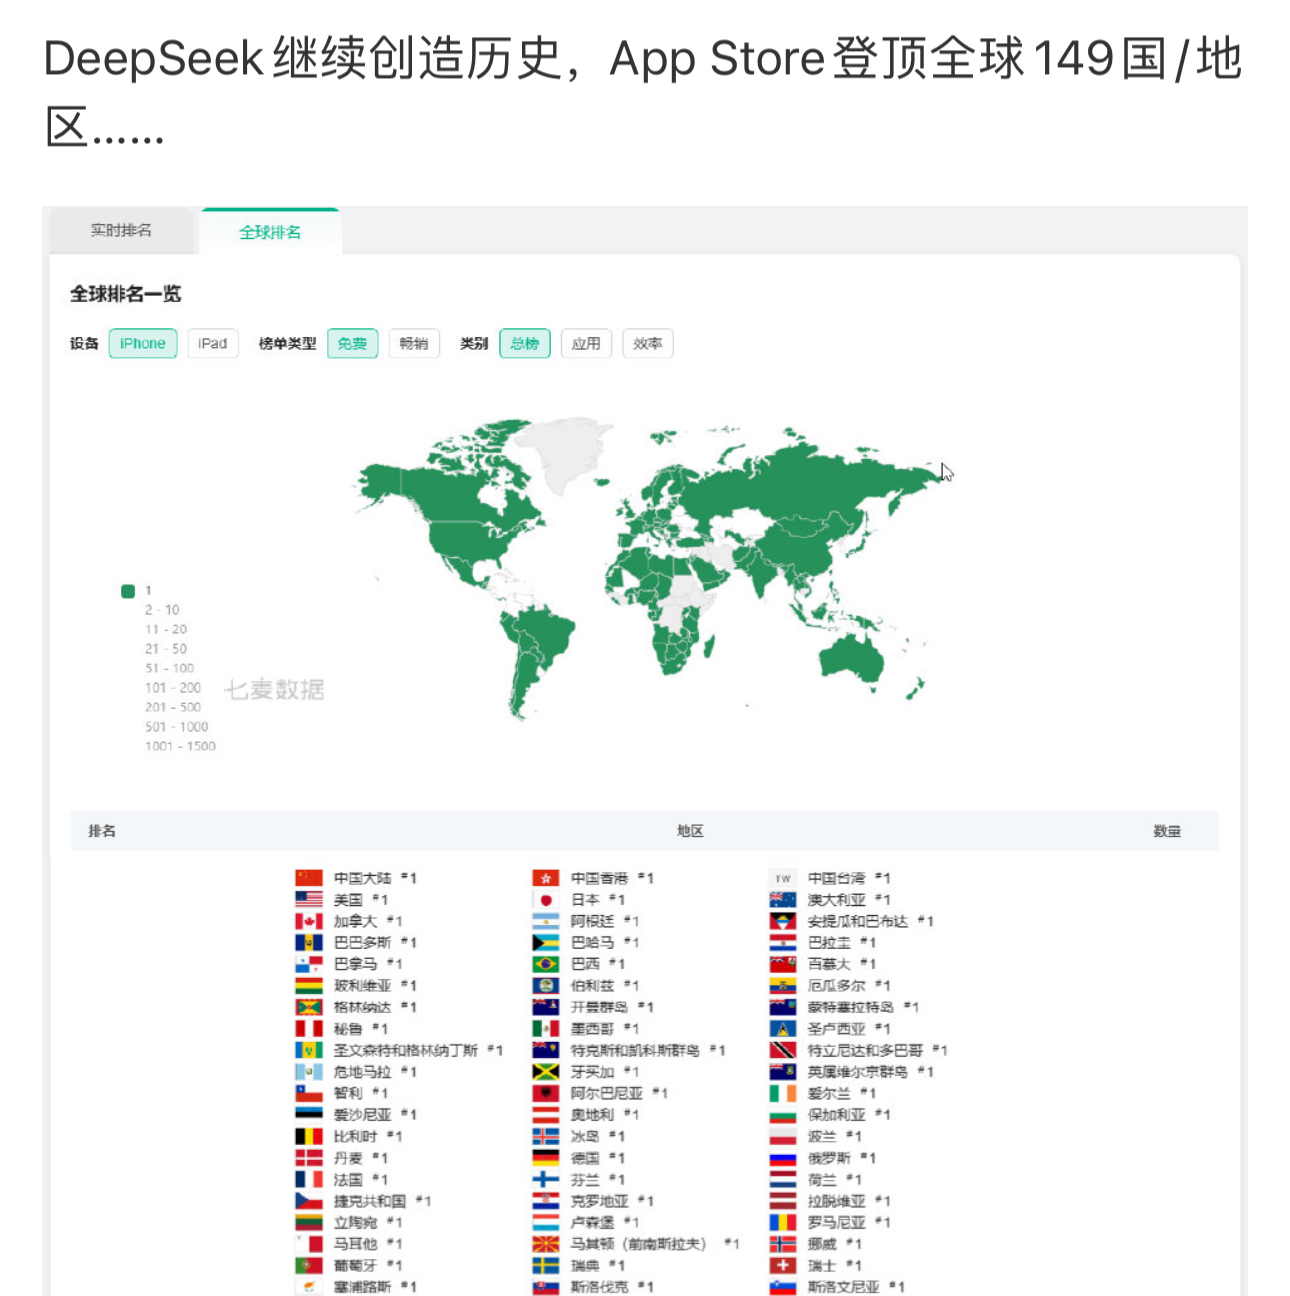
Task: Click the 数量 column header
Action: [1167, 831]
